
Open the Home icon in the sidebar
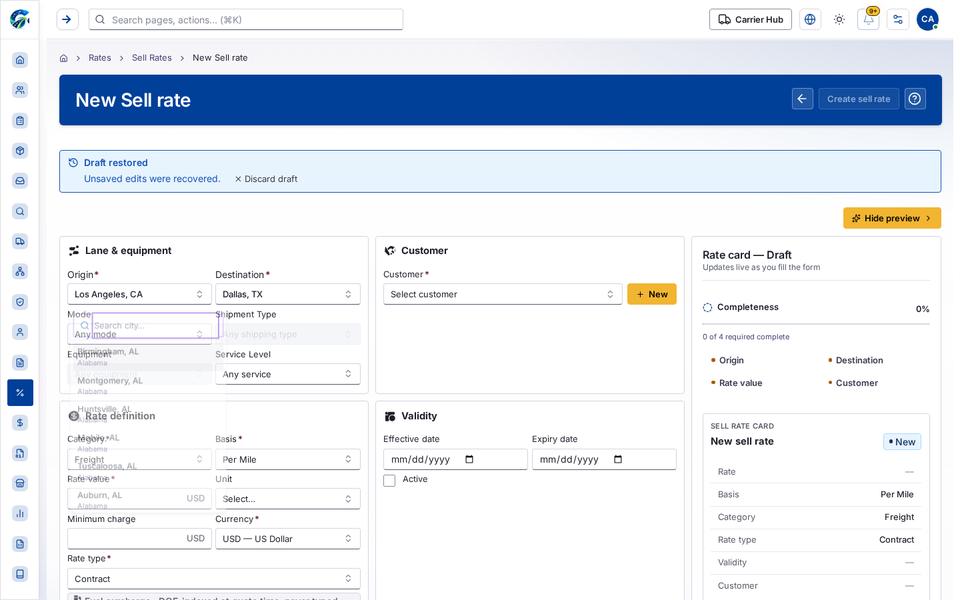pos(20,59)
